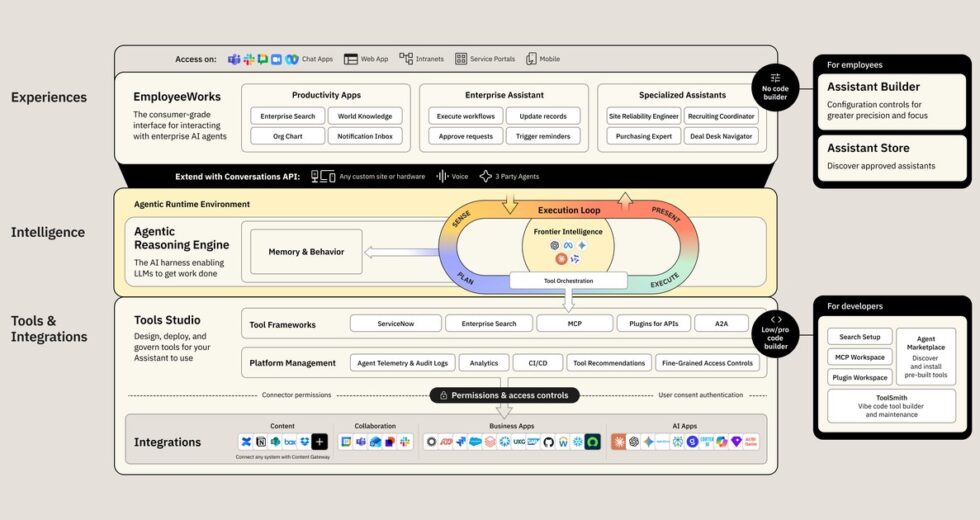Click the ADP icon under Business Apps
Viewport: 980px width, 520px height.
pyautogui.click(x=446, y=442)
